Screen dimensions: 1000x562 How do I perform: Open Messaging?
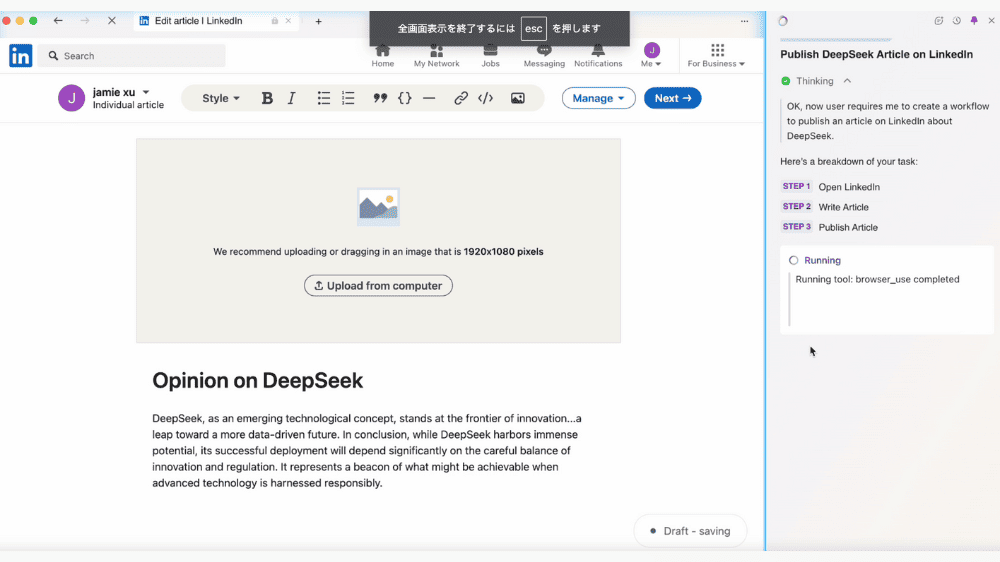click(x=544, y=55)
